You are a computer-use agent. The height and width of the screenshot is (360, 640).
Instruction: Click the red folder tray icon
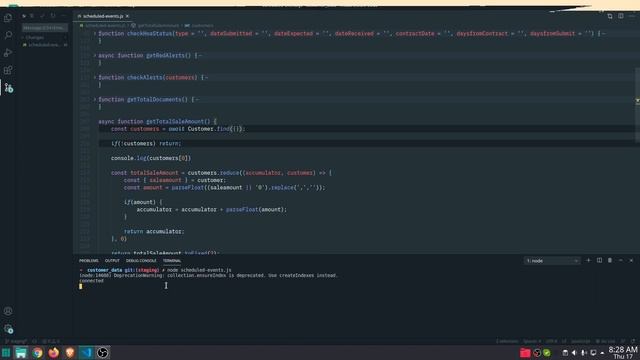[x=525, y=353]
